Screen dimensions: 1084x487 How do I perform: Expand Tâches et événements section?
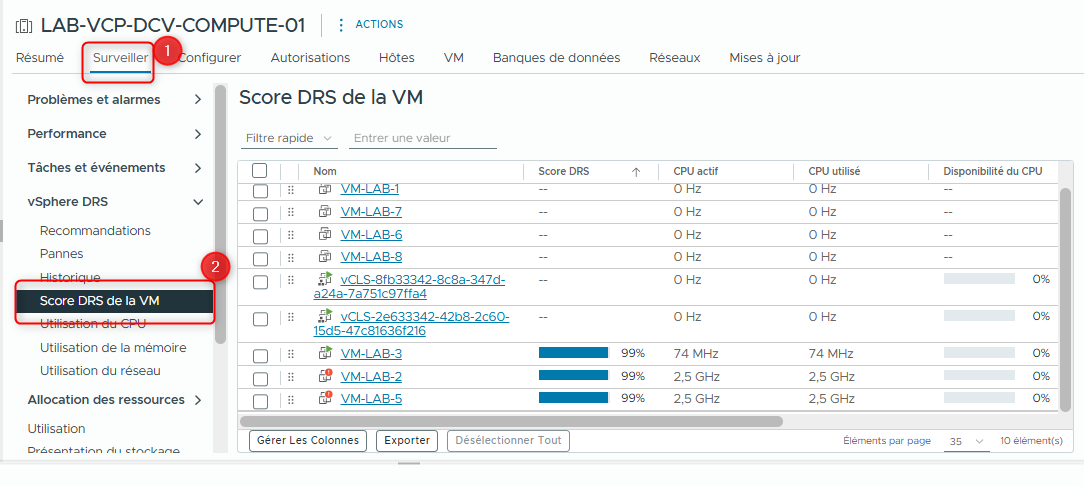pyautogui.click(x=198, y=167)
